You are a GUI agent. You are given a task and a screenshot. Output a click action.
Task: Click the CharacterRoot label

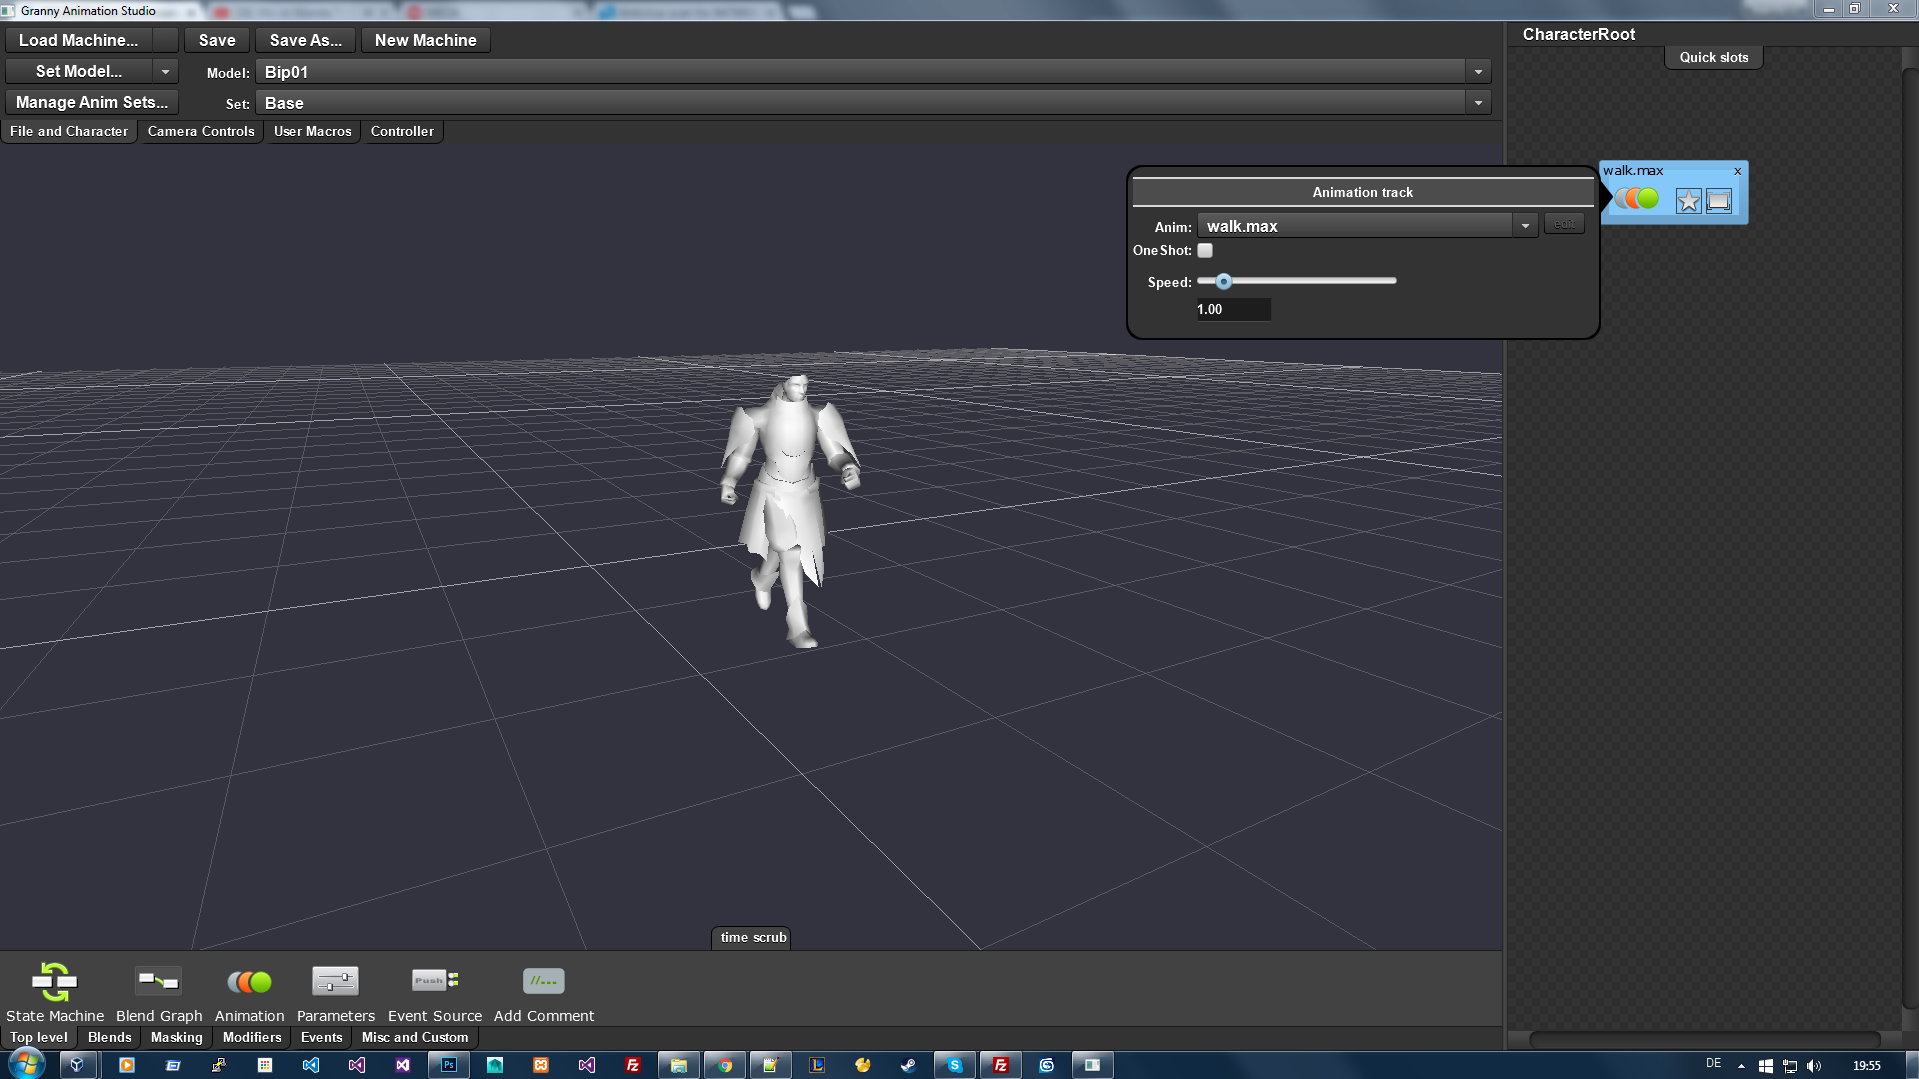click(1578, 34)
